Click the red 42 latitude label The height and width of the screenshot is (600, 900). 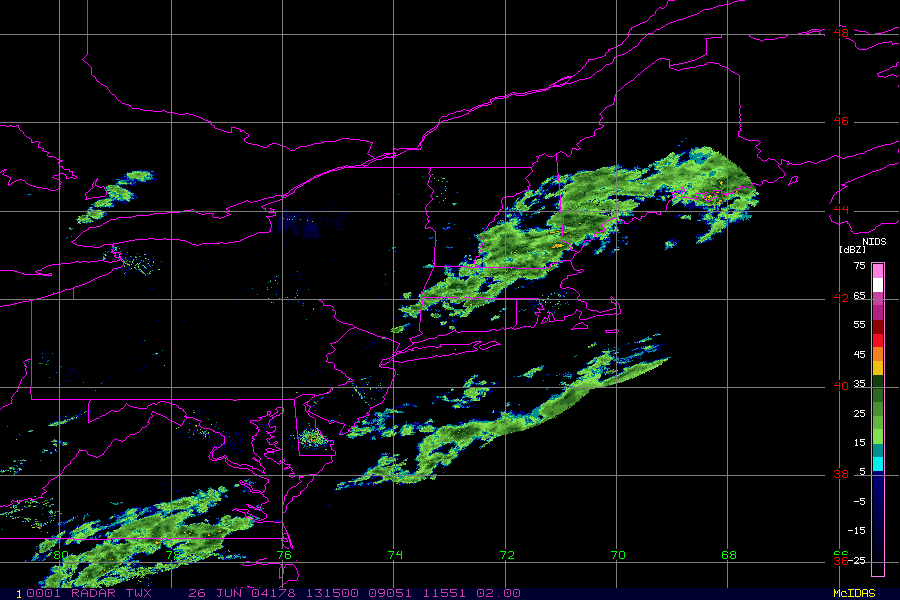841,298
